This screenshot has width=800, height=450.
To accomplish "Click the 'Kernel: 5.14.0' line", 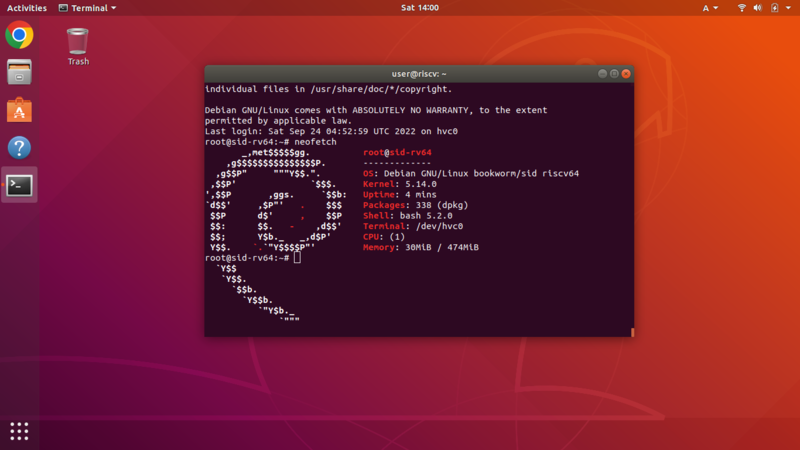I will 399,184.
